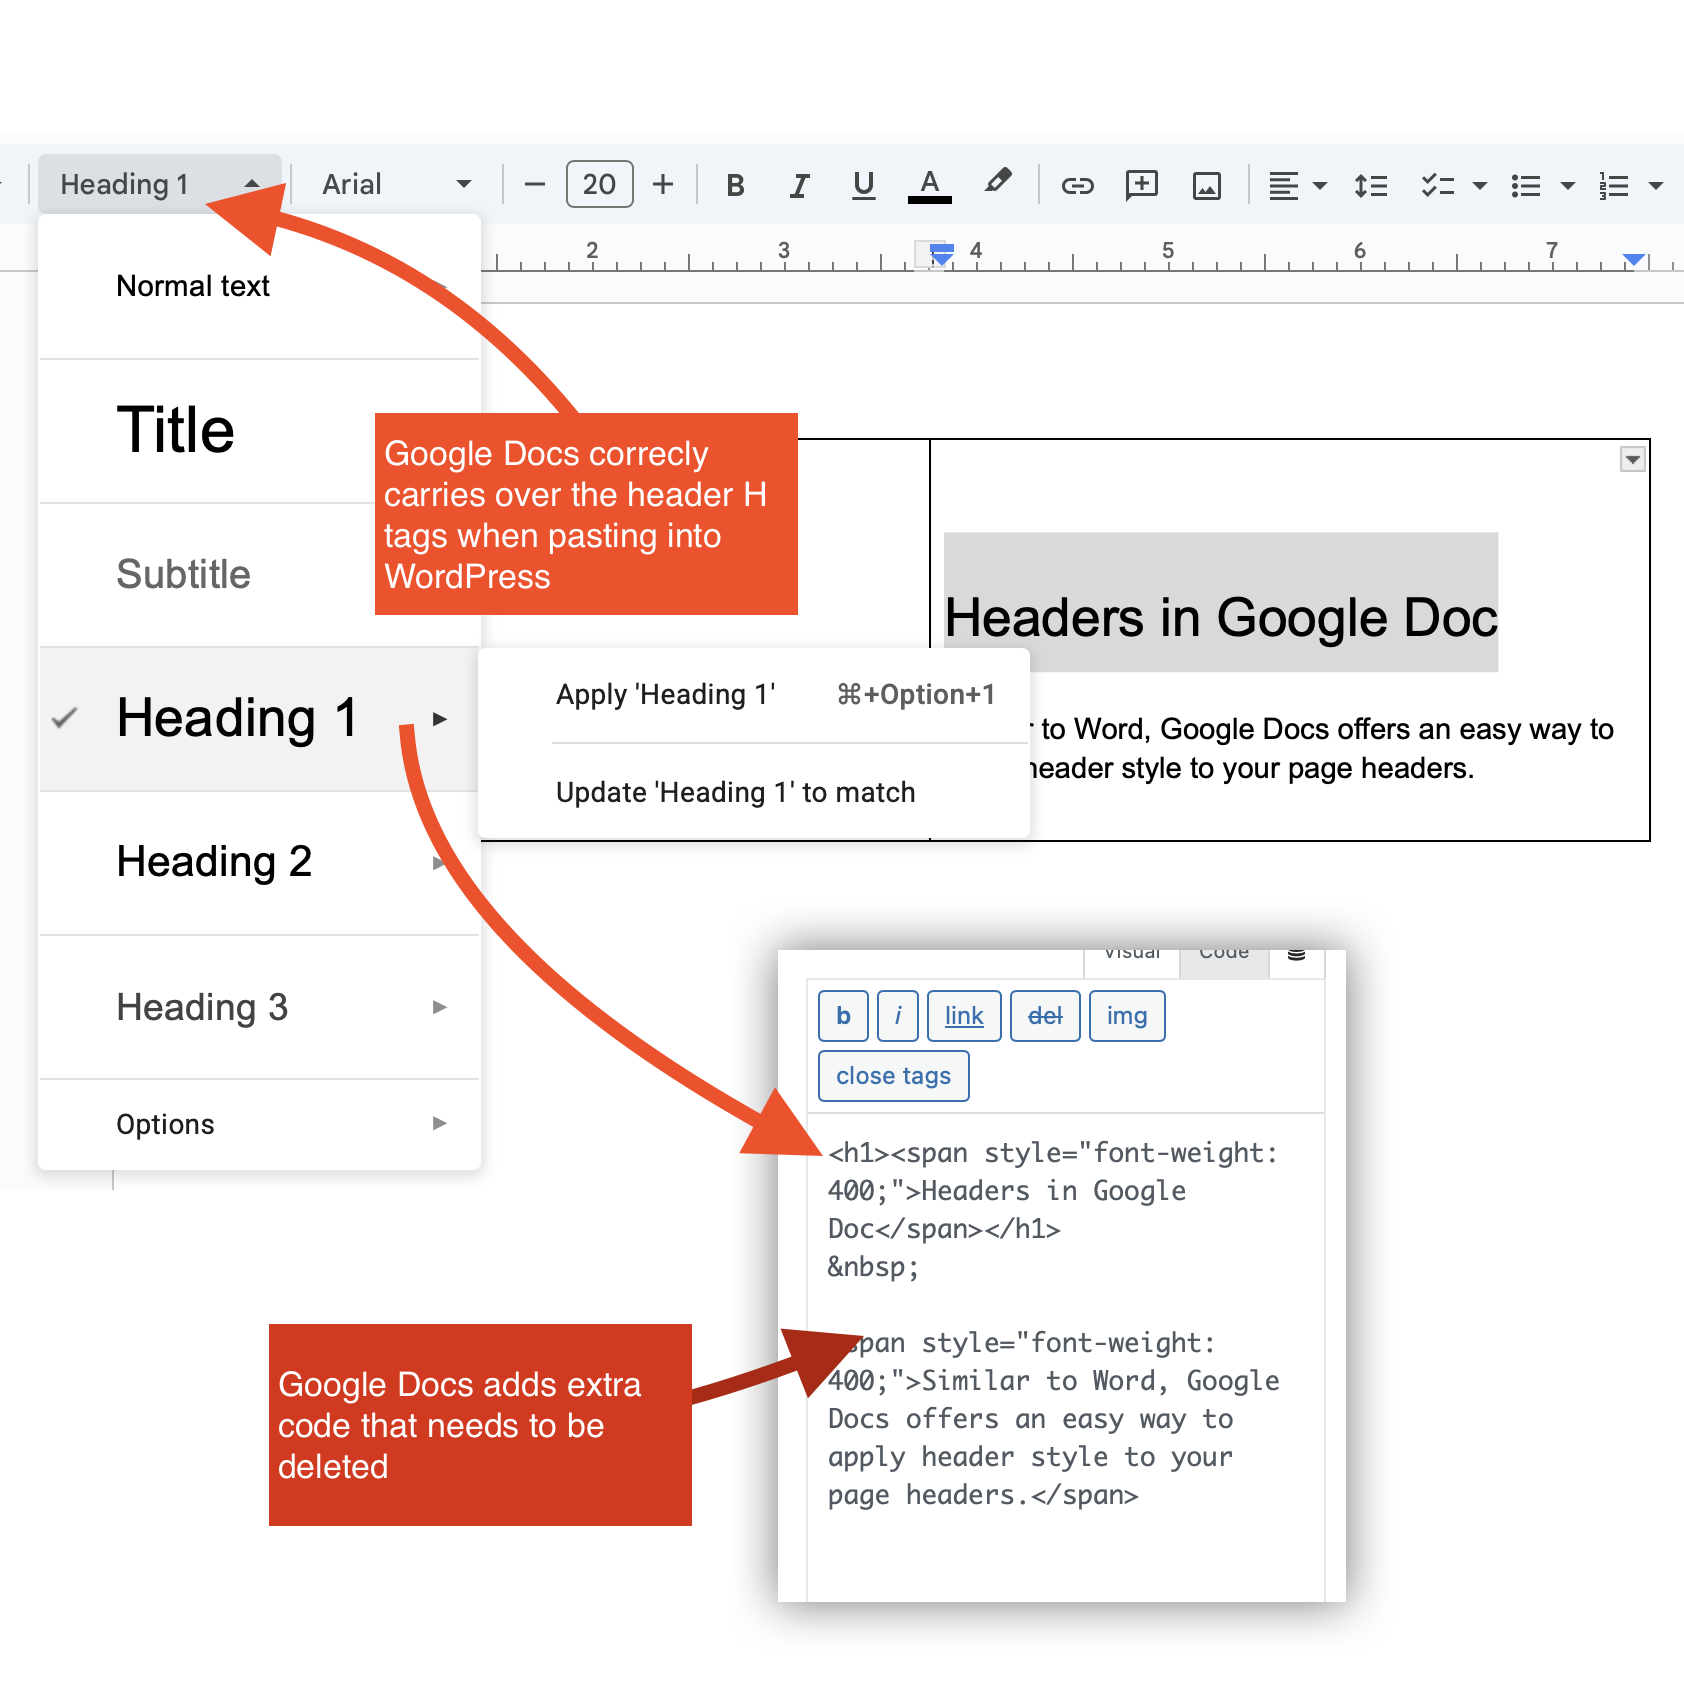Increase font size with plus button
Viewport: 1684px width, 1700px height.
tap(663, 185)
